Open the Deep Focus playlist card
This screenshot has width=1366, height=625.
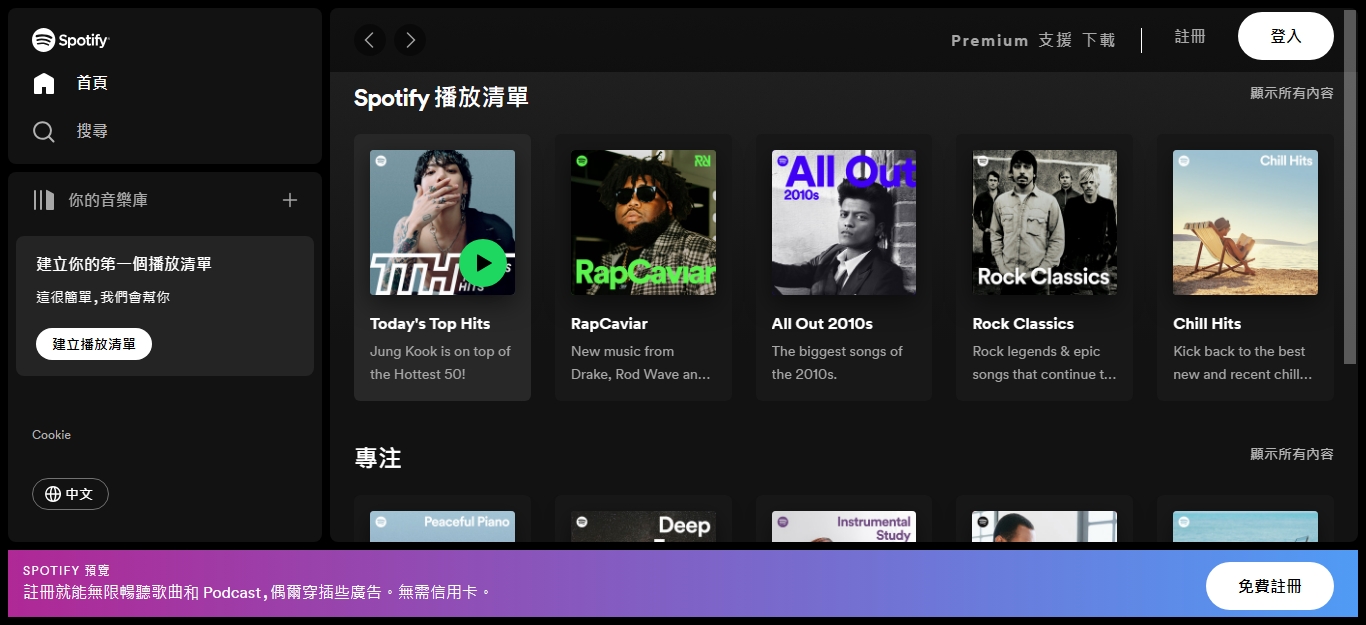click(643, 519)
